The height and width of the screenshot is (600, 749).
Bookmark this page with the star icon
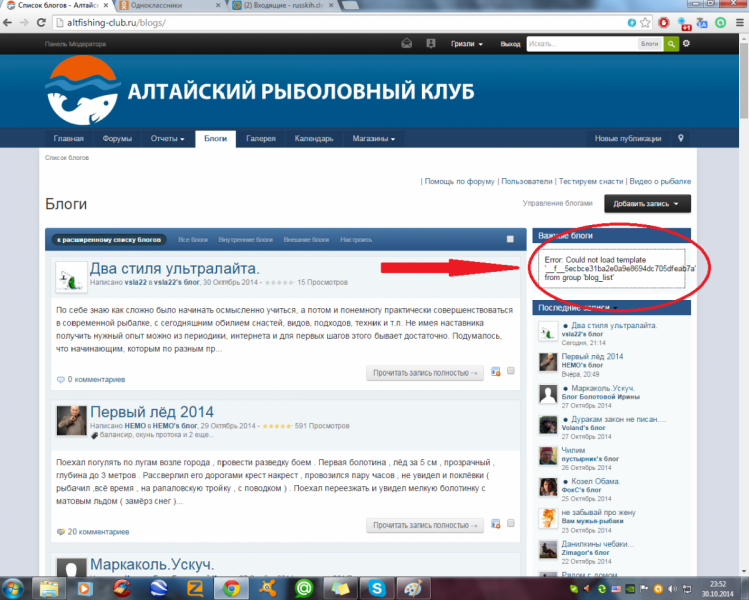pyautogui.click(x=645, y=22)
